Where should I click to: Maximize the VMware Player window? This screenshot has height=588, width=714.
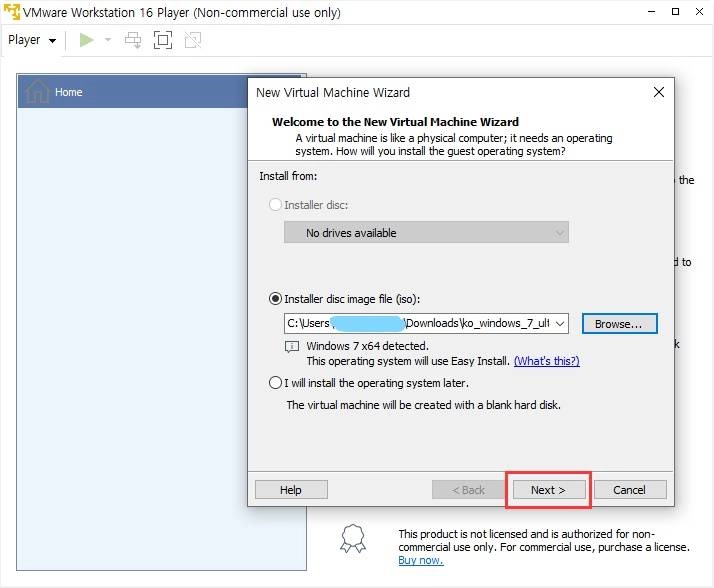point(676,12)
